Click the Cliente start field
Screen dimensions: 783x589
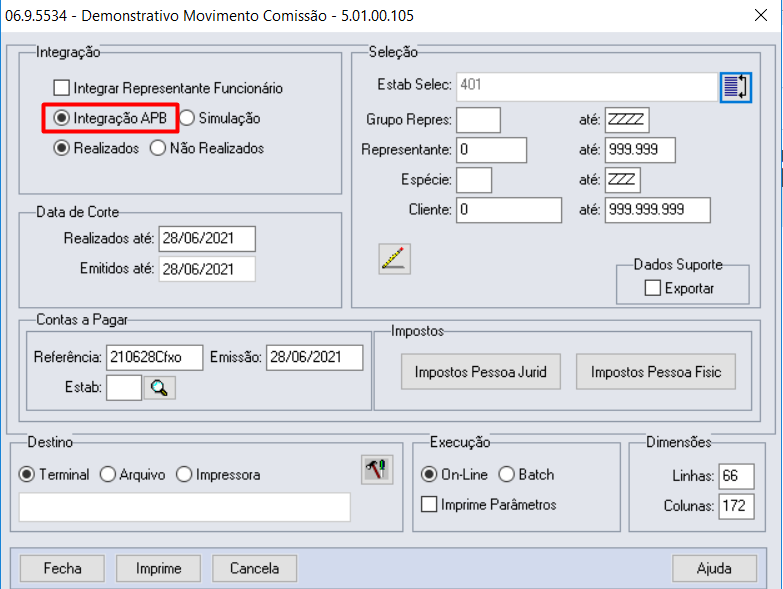[x=509, y=210]
